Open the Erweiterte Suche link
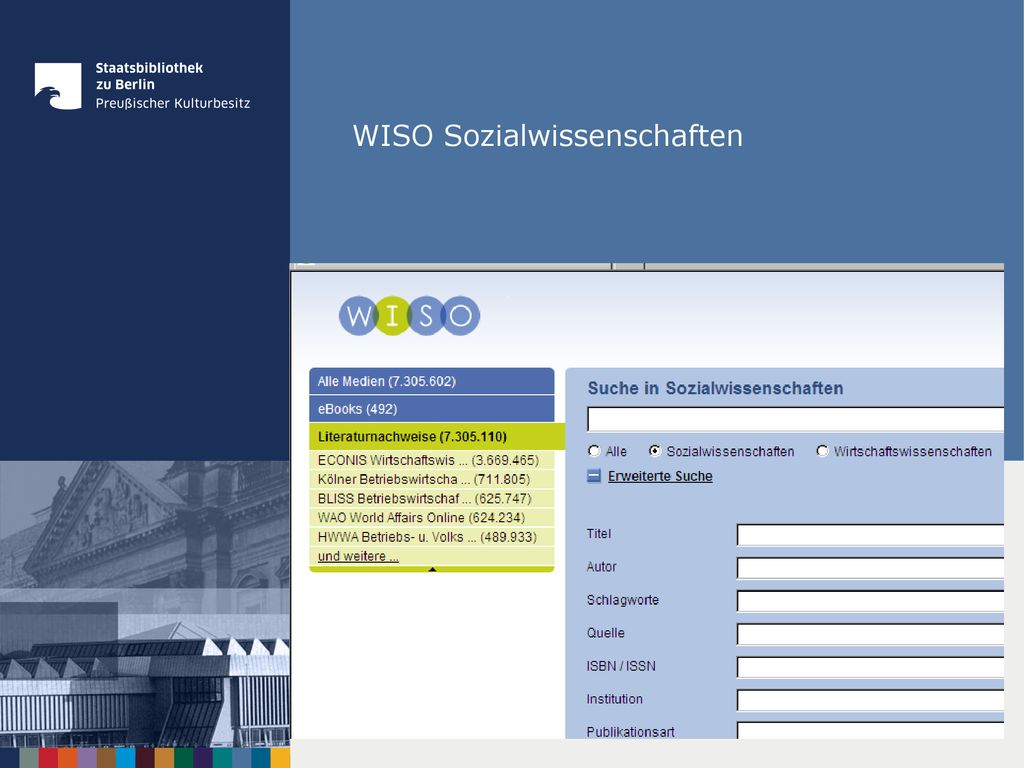This screenshot has height=768, width=1024. pyautogui.click(x=660, y=476)
